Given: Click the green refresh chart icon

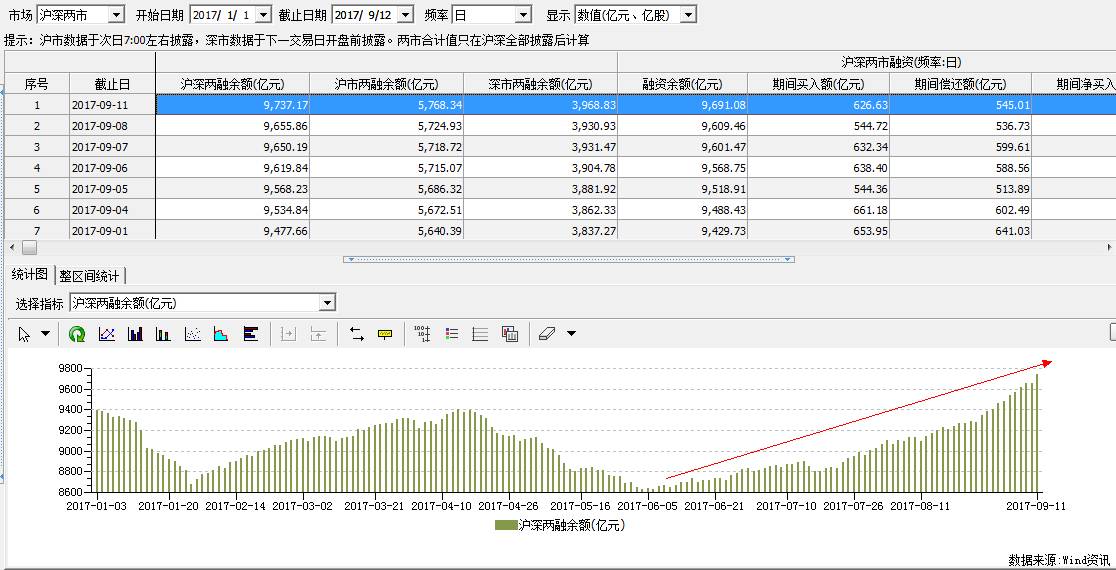Looking at the screenshot, I should click(77, 334).
